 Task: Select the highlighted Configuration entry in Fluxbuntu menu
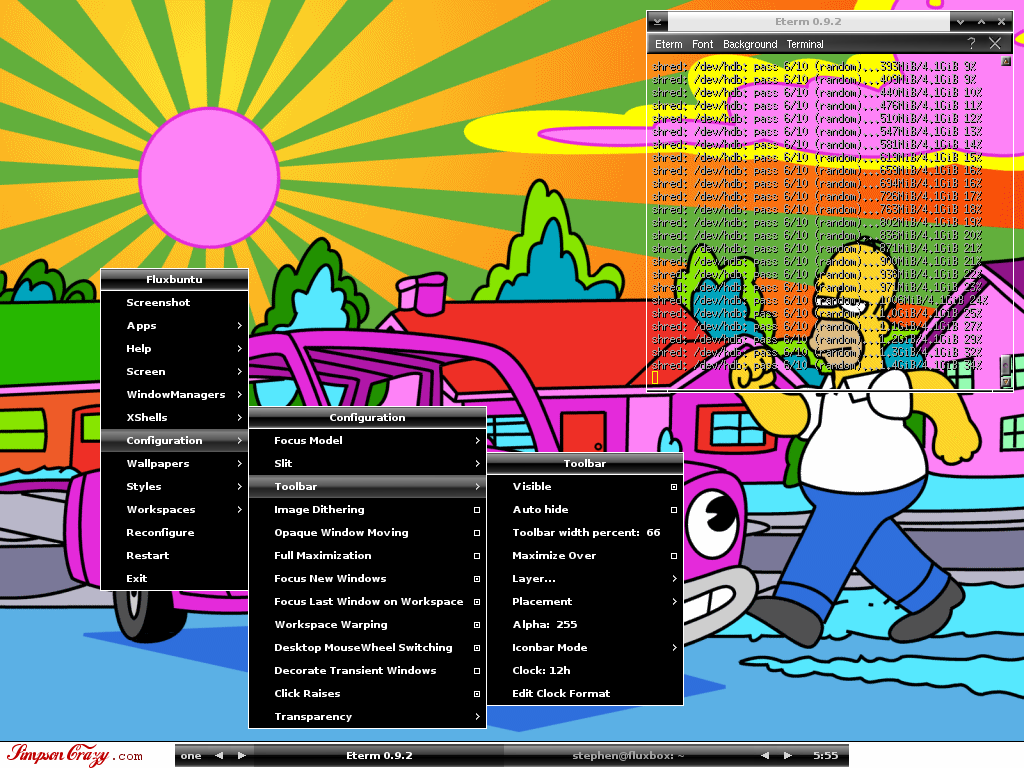(x=174, y=440)
